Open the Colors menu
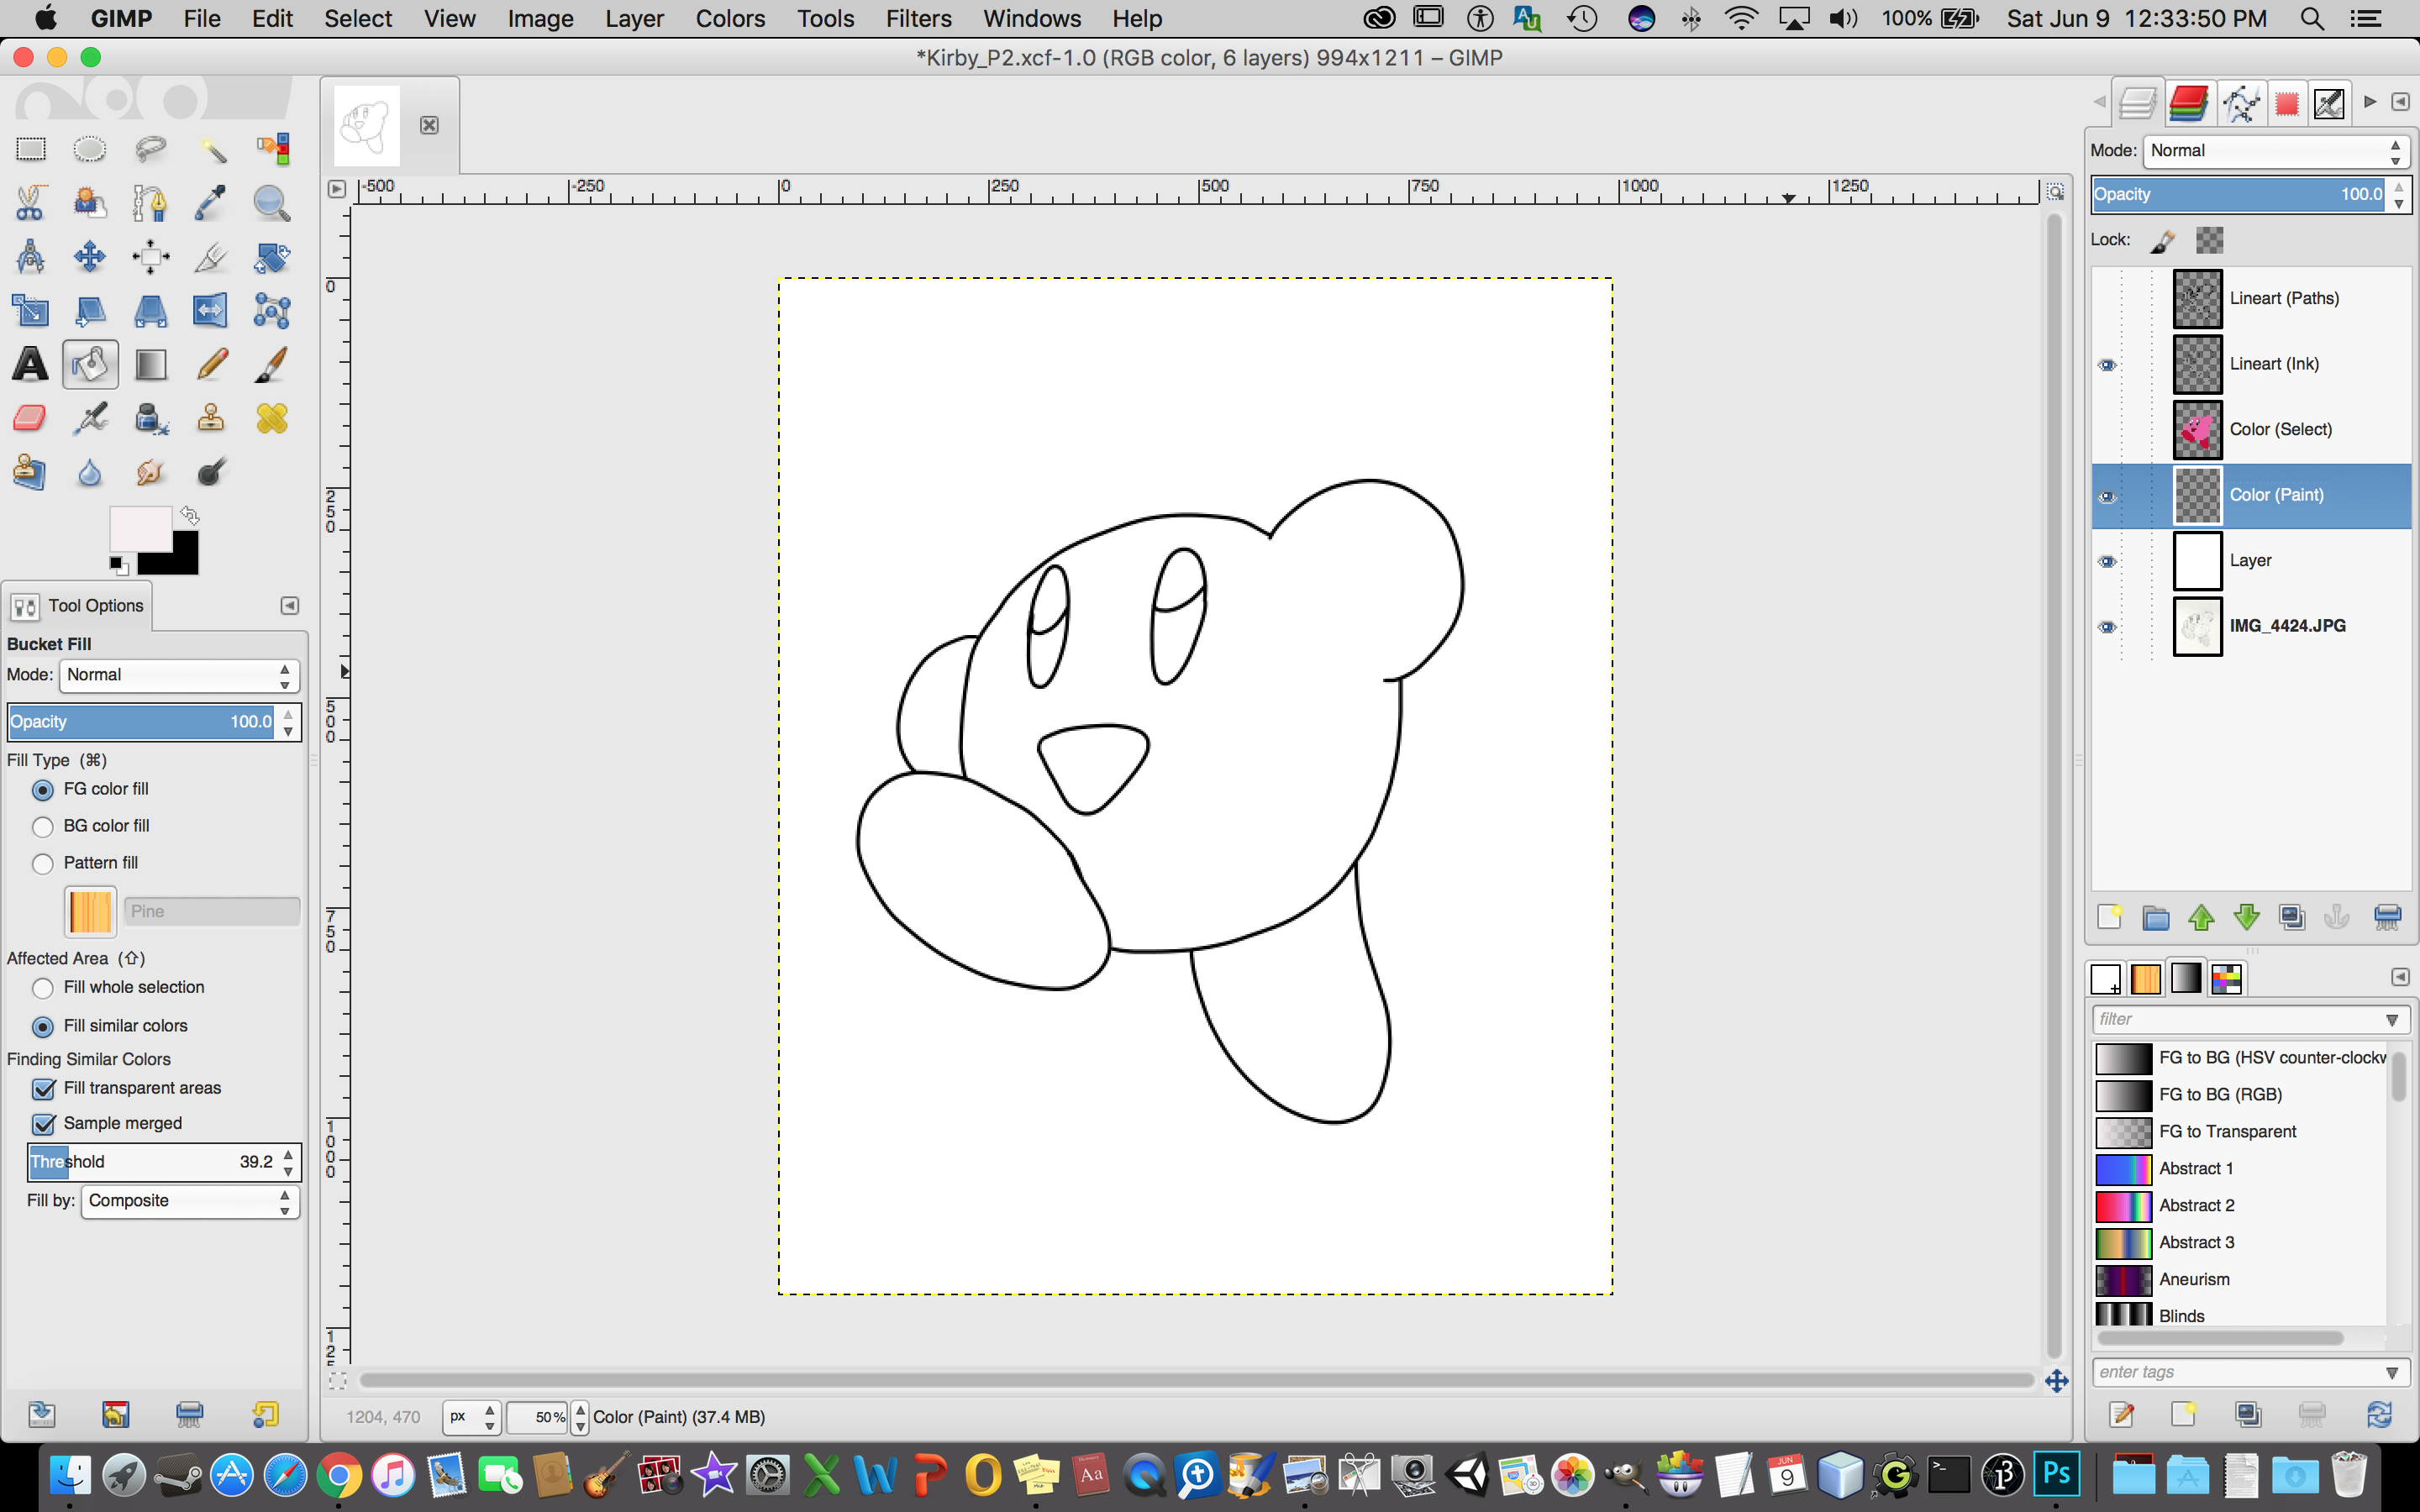 729,19
